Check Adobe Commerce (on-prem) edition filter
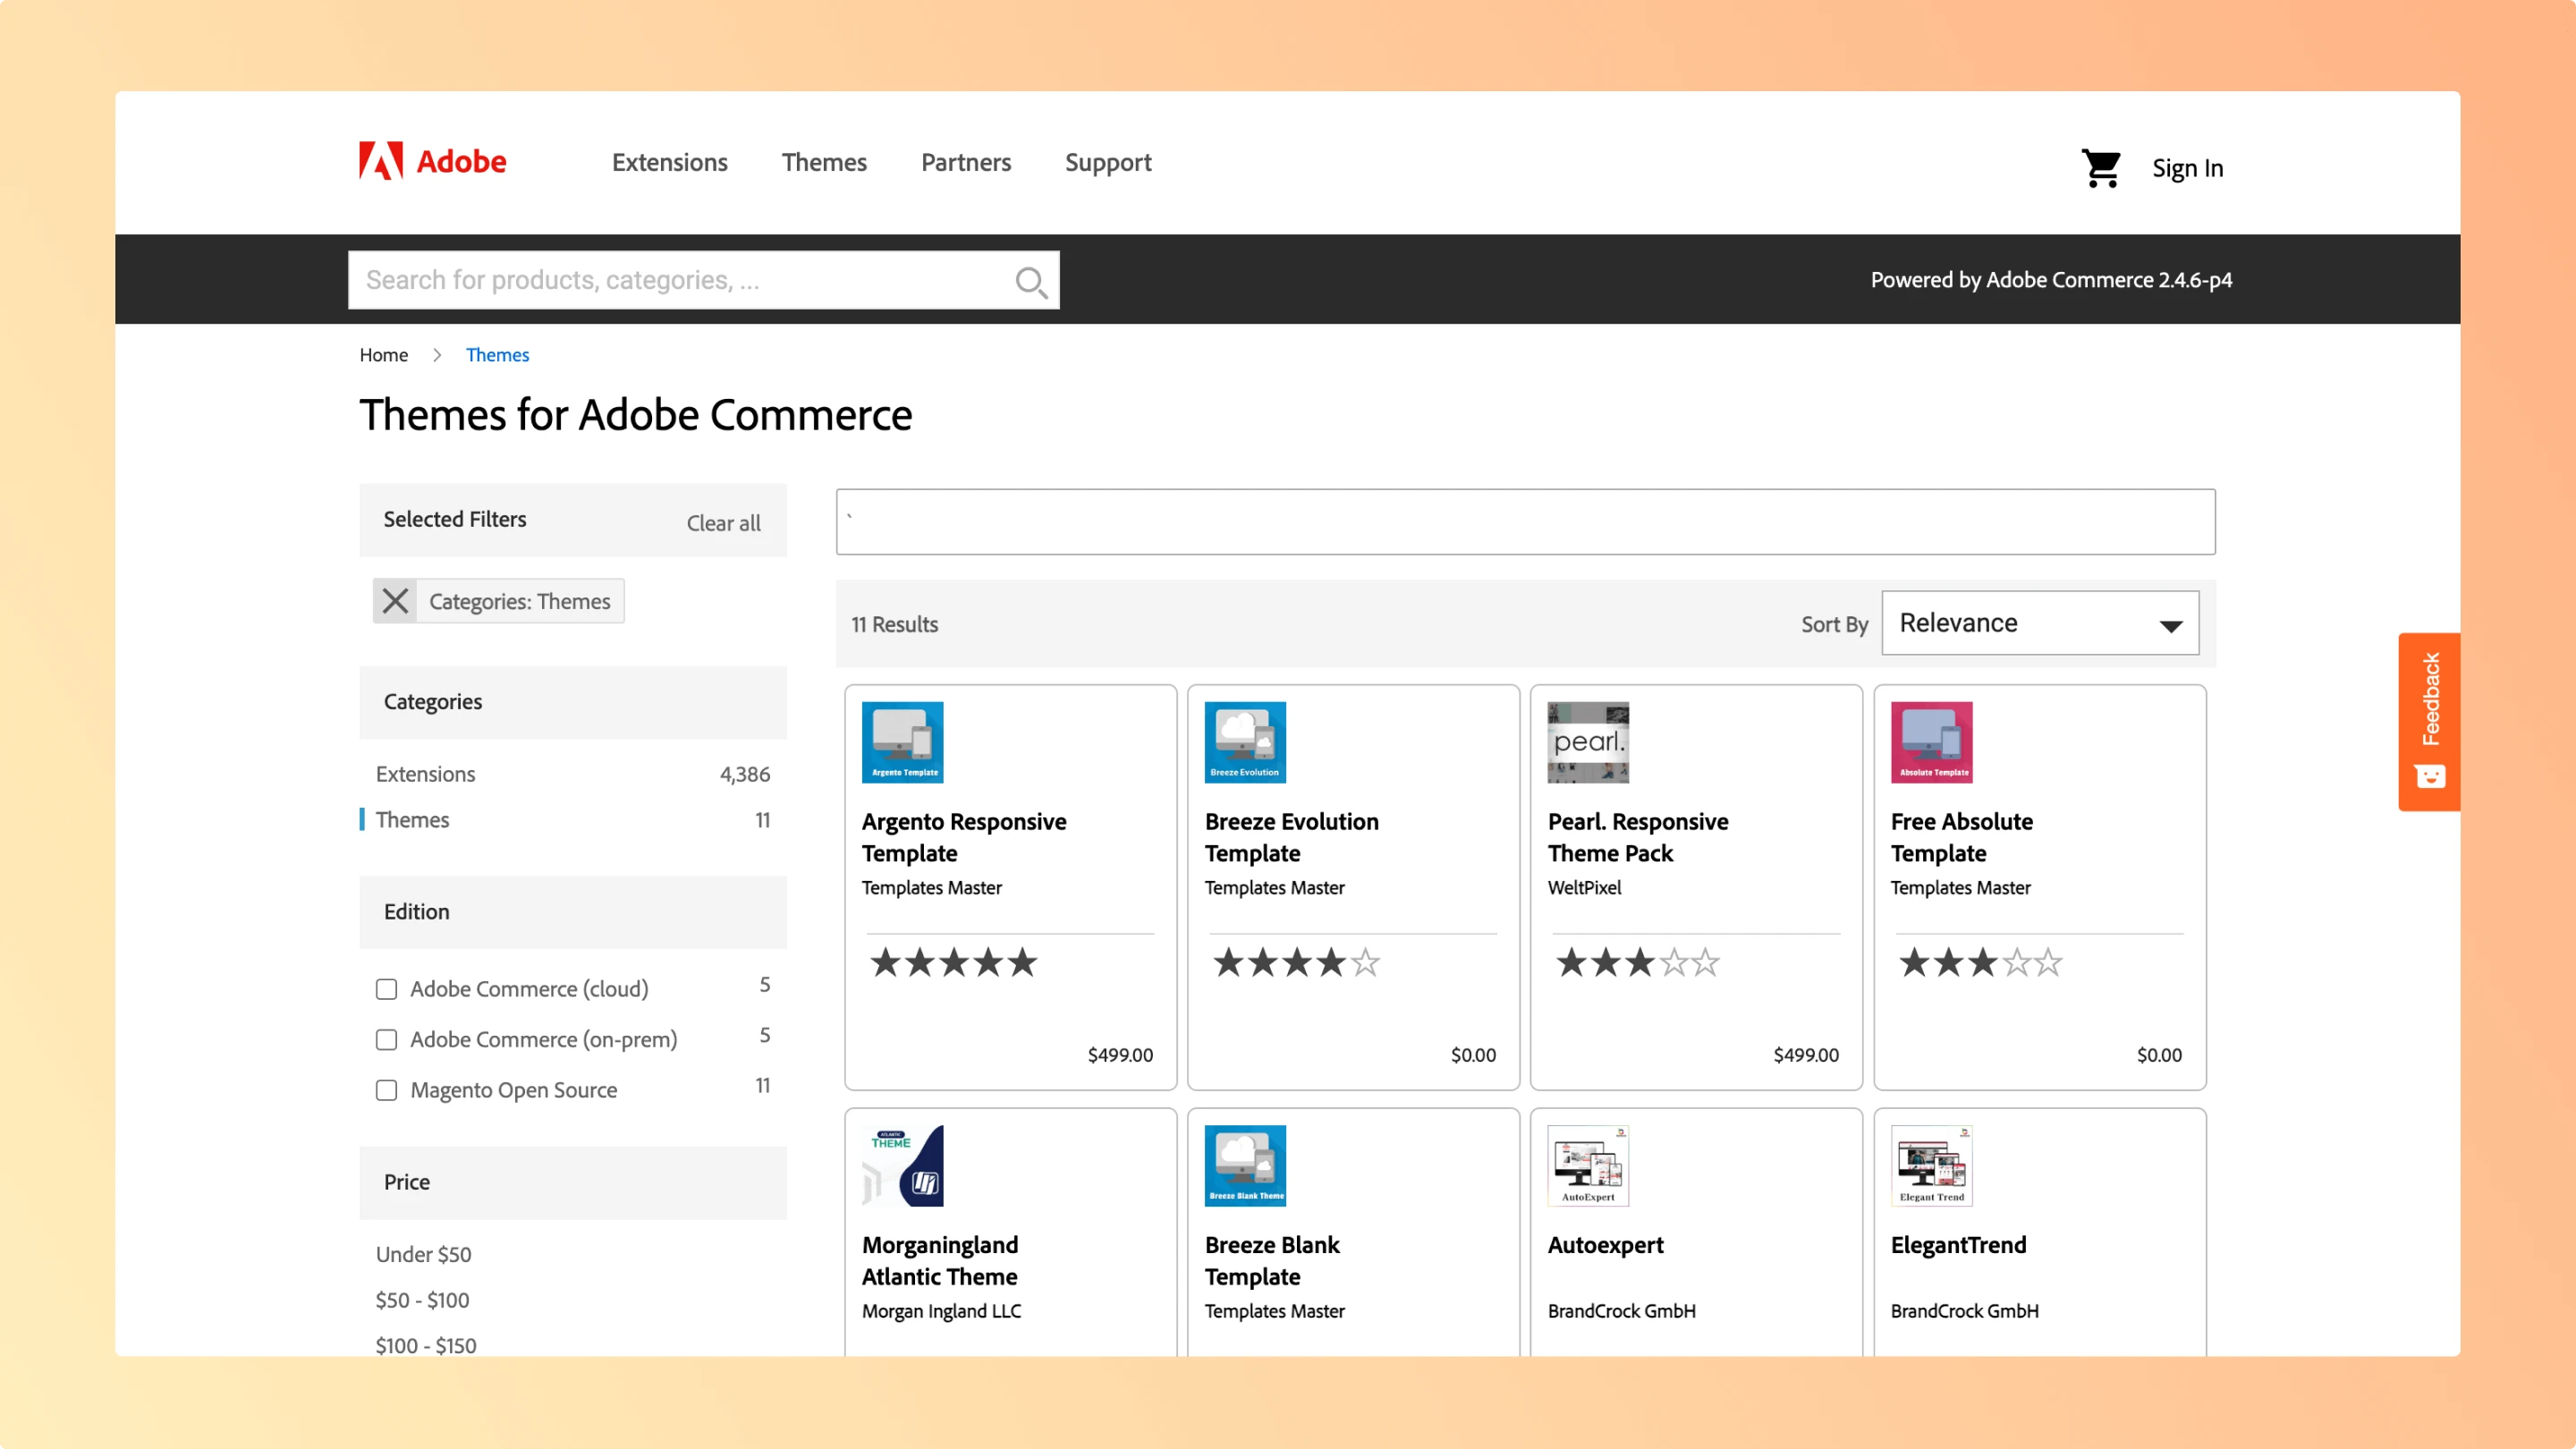Screen dimensions: 2576x1449 (x=386, y=1040)
